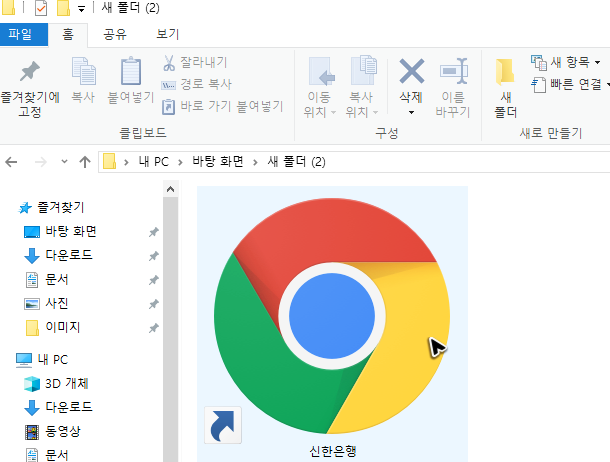
Task: Click the properties checkmark icon in title bar
Action: pyautogui.click(x=41, y=8)
